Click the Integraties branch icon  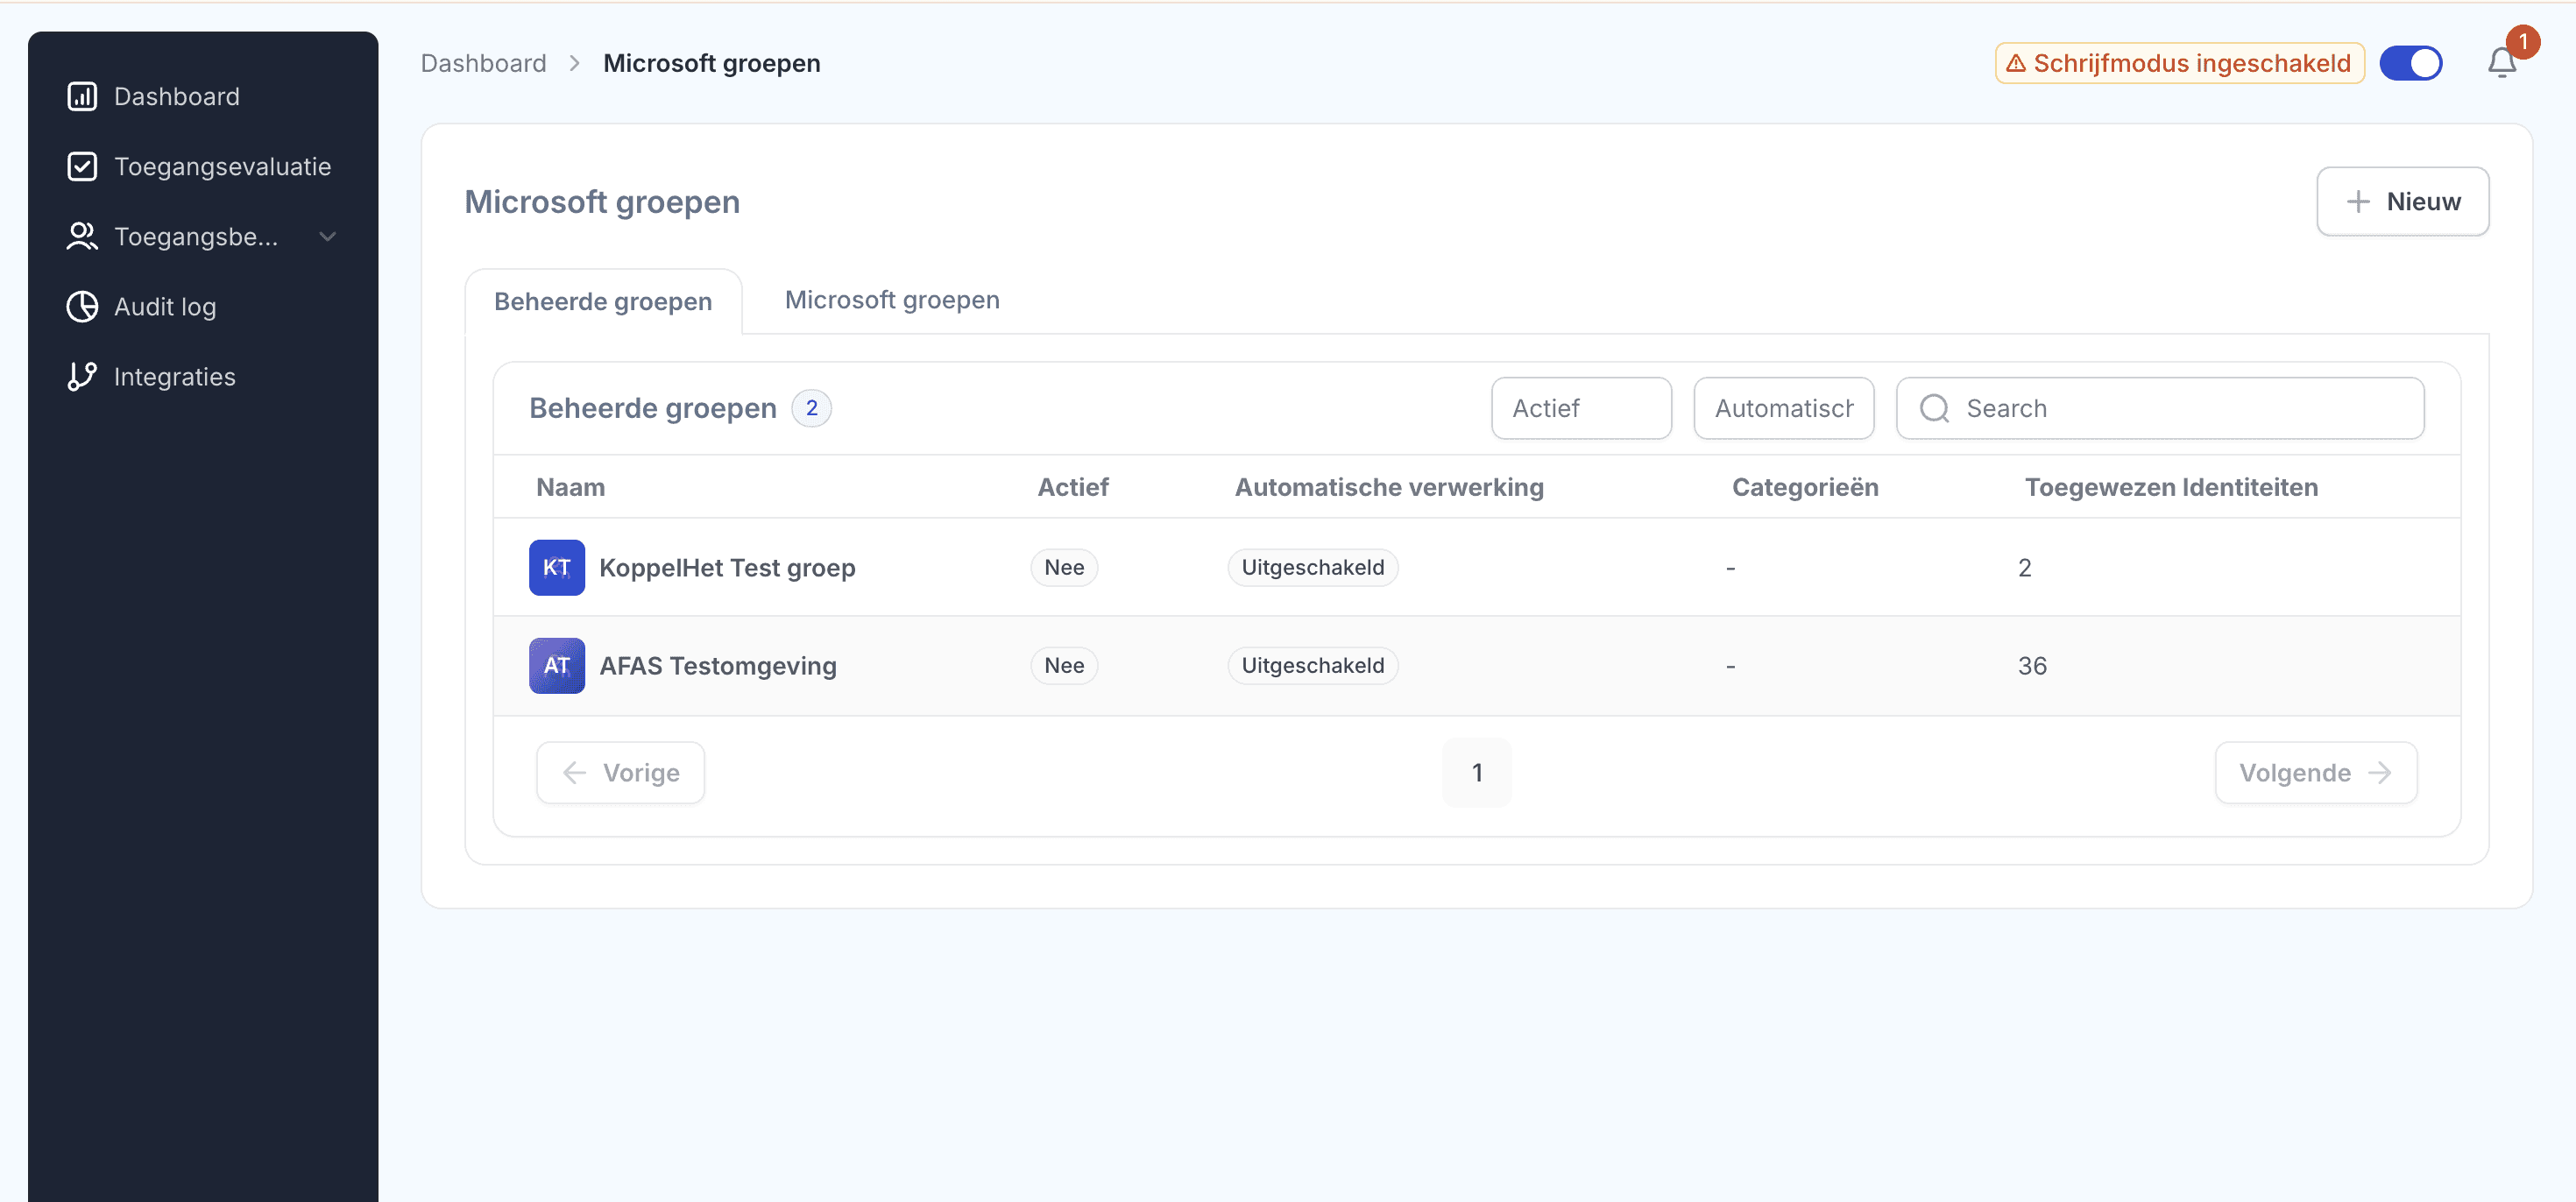[x=82, y=377]
